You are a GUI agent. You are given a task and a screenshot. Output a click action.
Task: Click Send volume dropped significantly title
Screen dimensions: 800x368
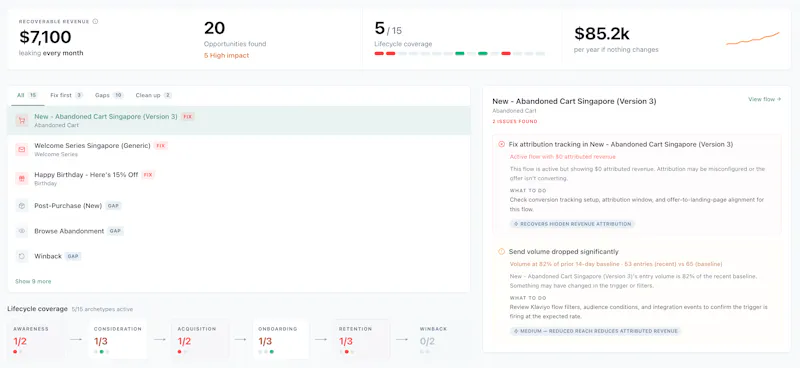point(564,252)
